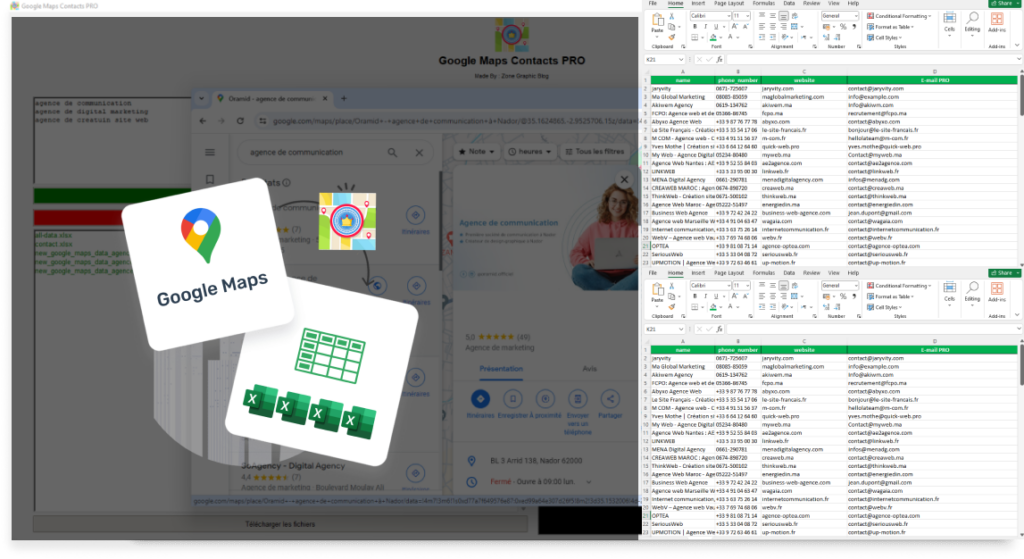Click Add-ins icon in the bottom Excel ribbon
1024x559 pixels.
coord(997,291)
